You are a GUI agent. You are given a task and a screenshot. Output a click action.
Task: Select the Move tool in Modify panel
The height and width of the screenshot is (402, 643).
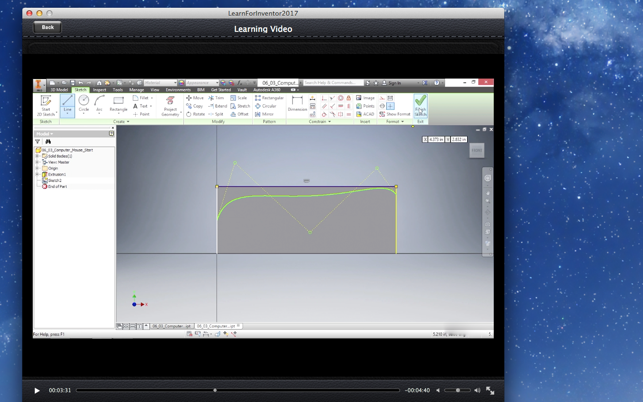point(195,98)
